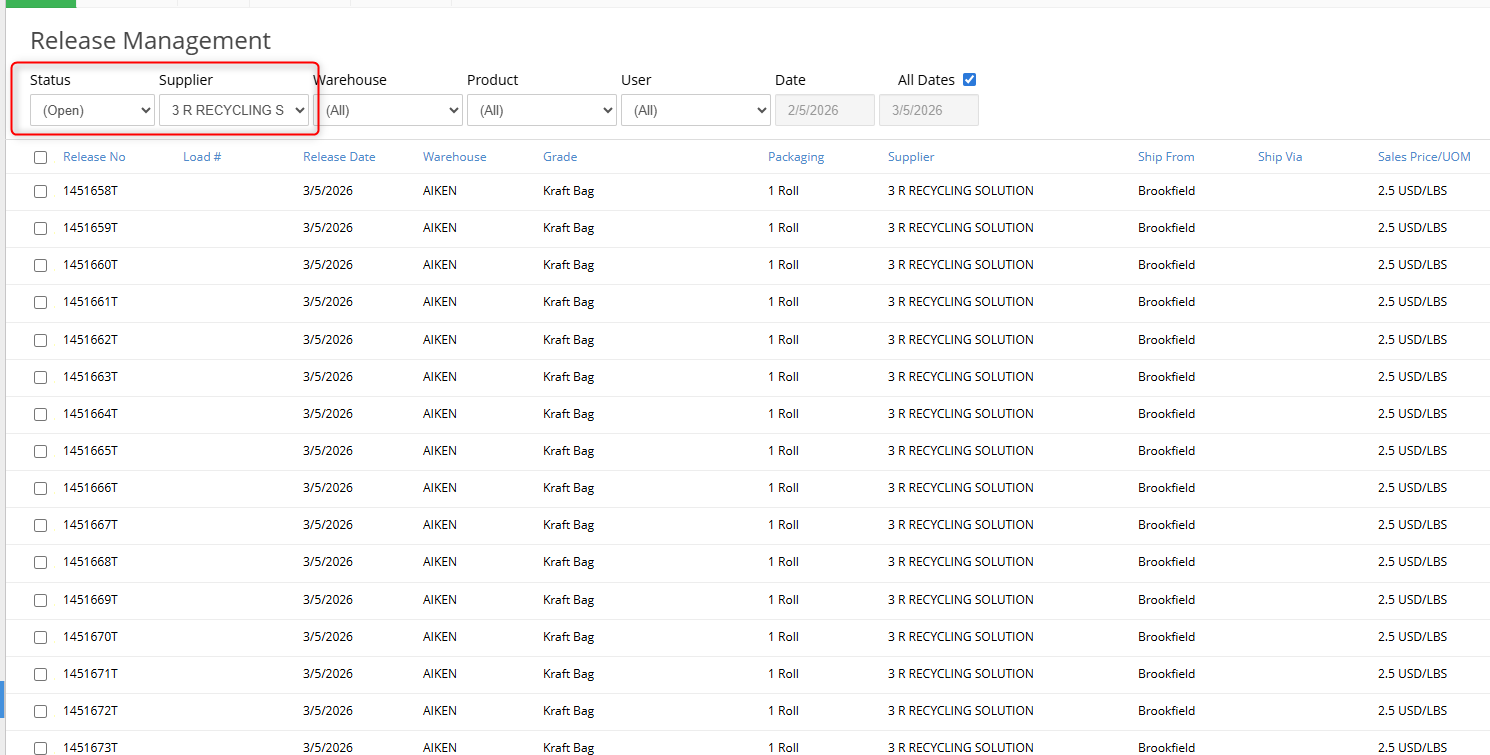Select the checkbox for release 1451662T
Viewport: 1490px width, 755px height.
(x=40, y=340)
